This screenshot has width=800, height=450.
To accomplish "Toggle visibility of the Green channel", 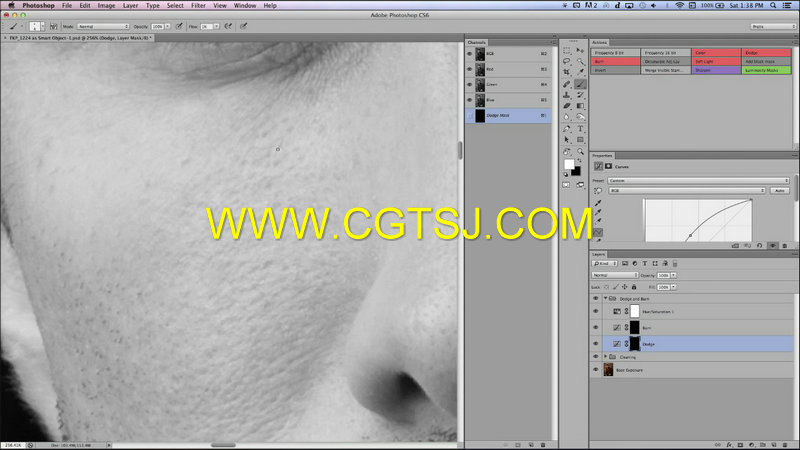I will tap(469, 84).
